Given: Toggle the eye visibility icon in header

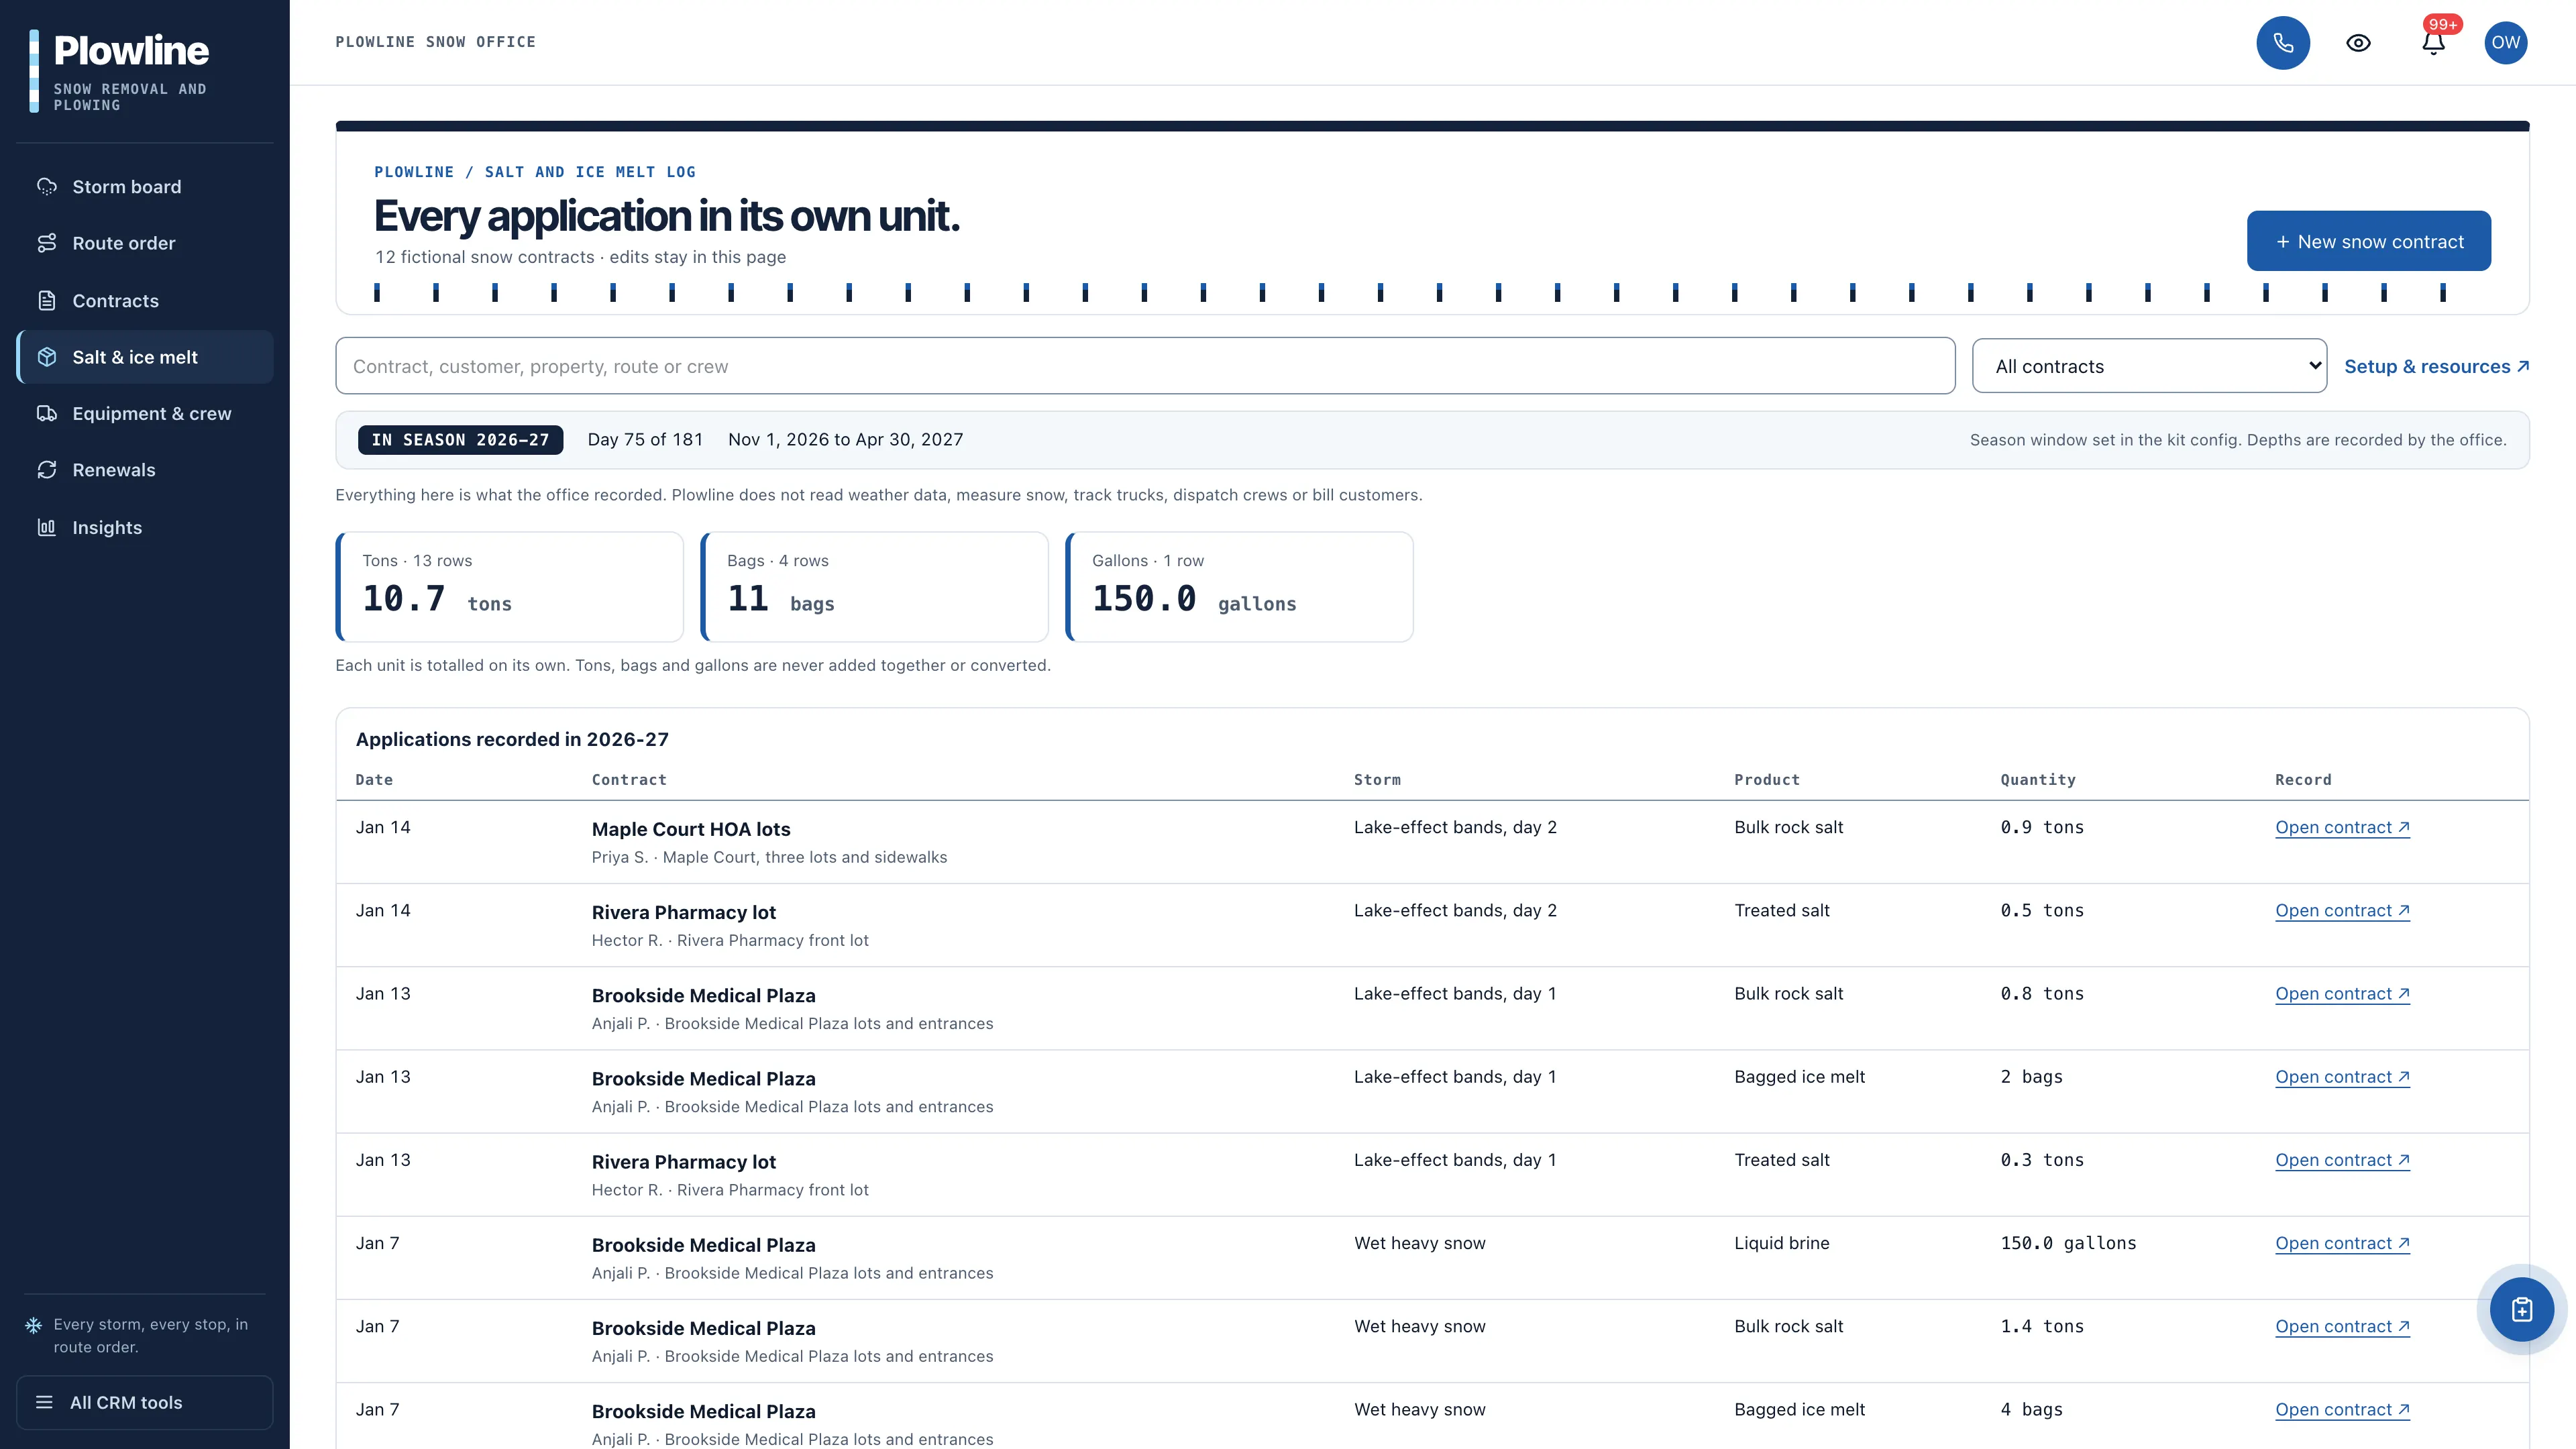Looking at the screenshot, I should pyautogui.click(x=2358, y=43).
